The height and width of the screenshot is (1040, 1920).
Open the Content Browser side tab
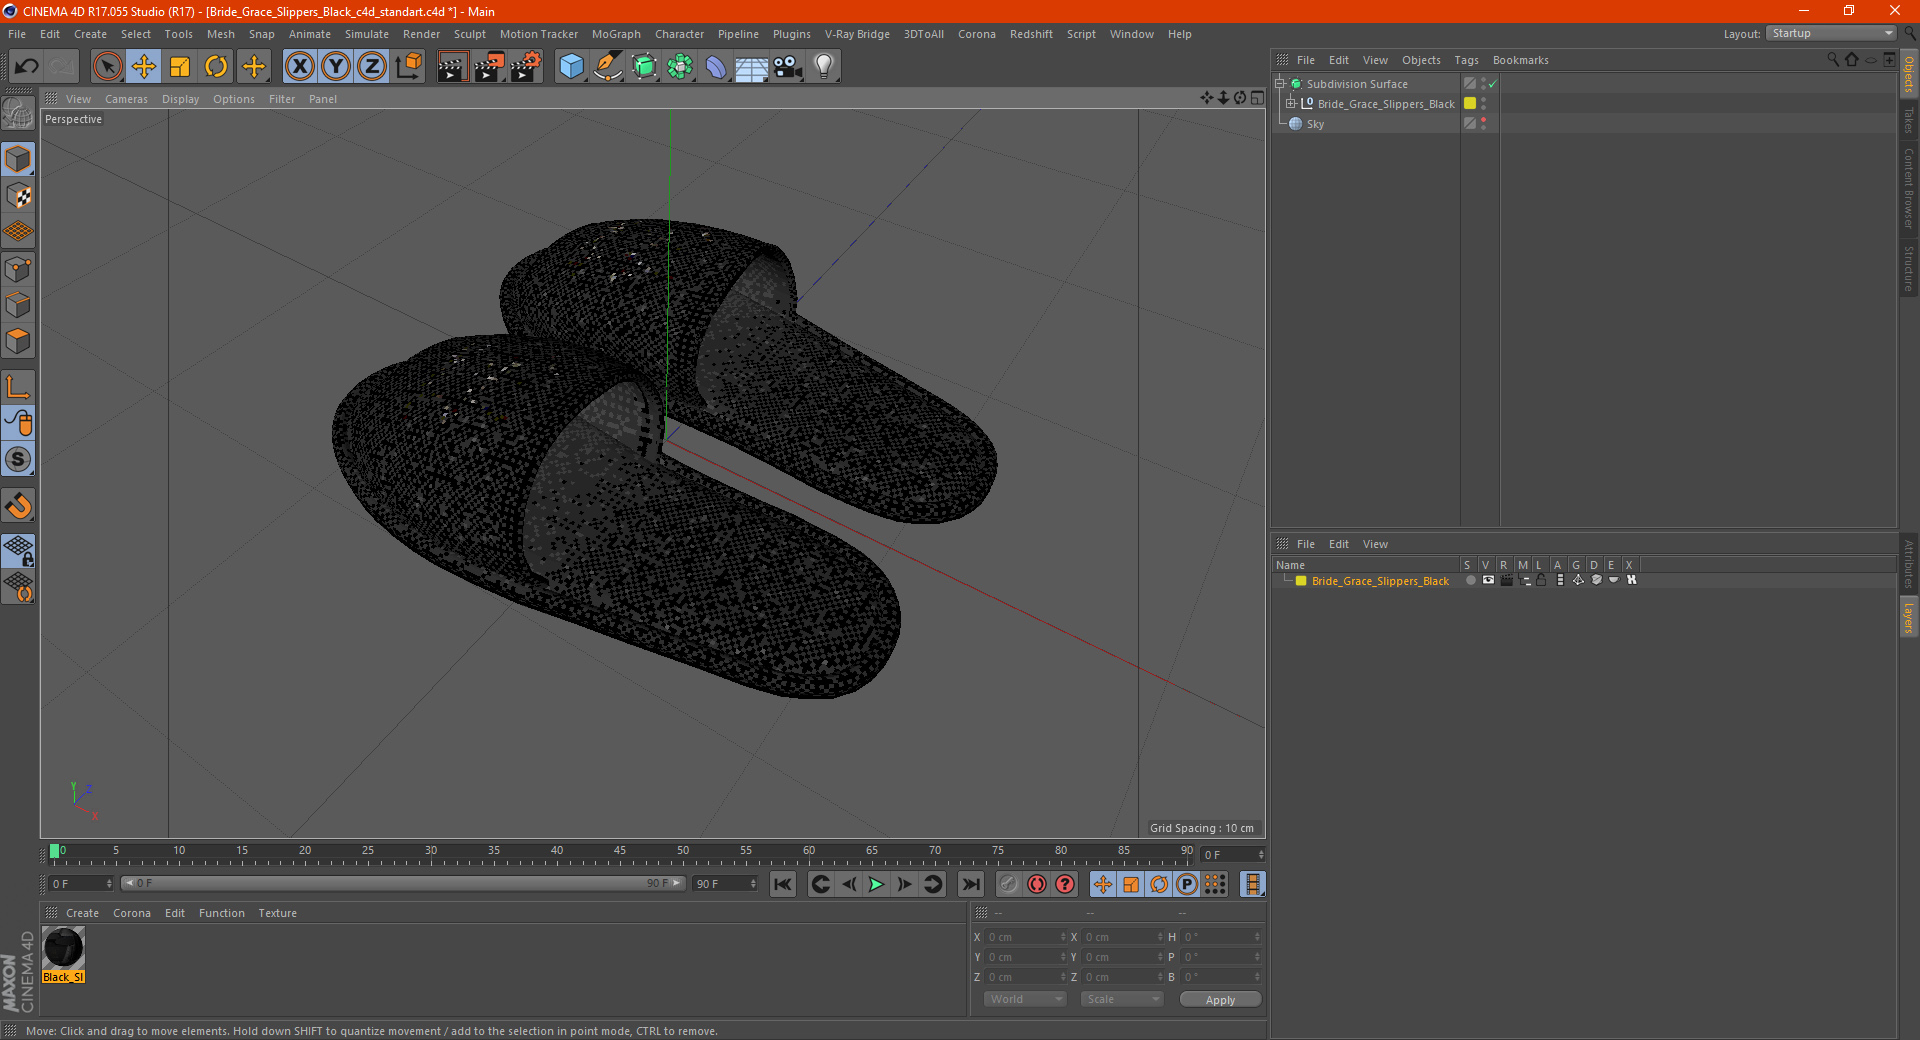1908,188
